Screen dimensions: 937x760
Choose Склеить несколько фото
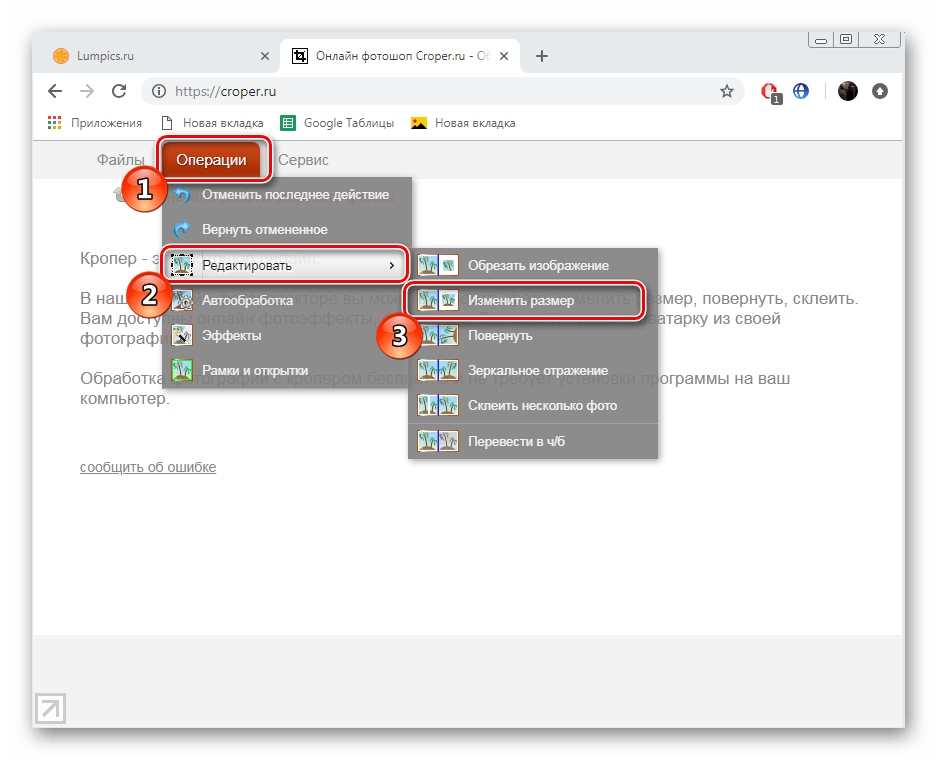[532, 406]
